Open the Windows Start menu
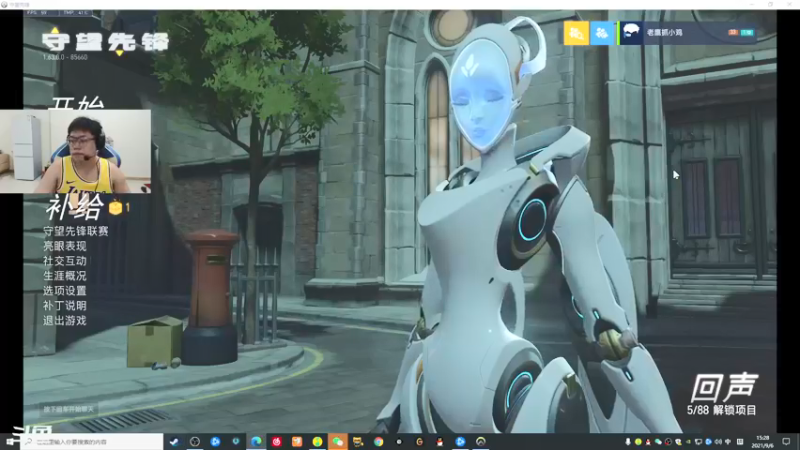The width and height of the screenshot is (800, 450). 10,442
